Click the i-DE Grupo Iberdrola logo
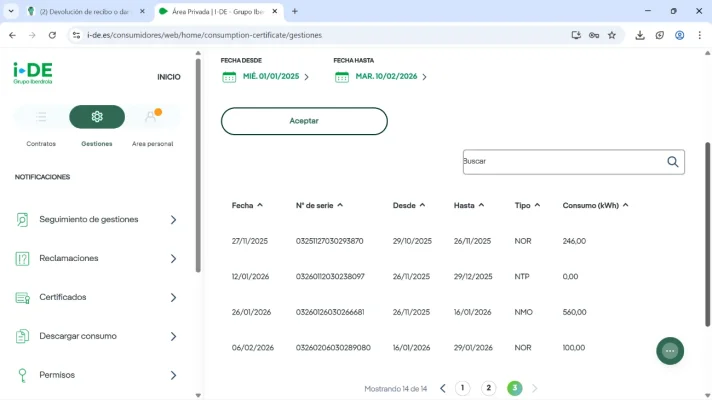 tap(33, 73)
